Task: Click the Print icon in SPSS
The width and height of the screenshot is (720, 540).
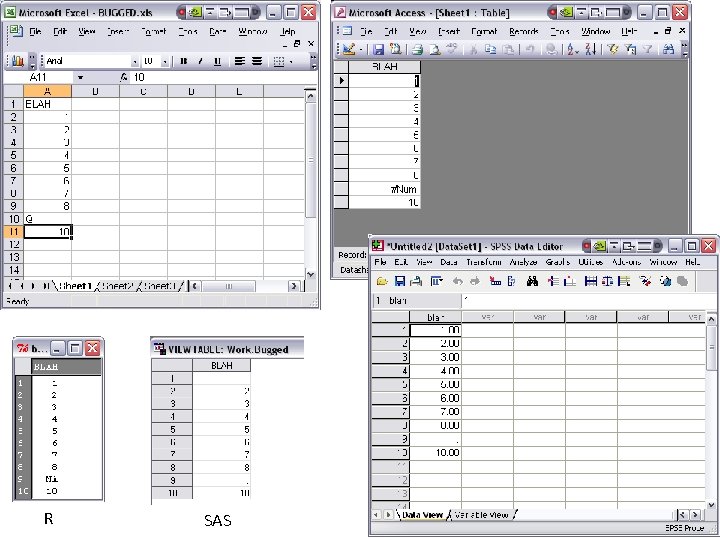Action: [416, 281]
